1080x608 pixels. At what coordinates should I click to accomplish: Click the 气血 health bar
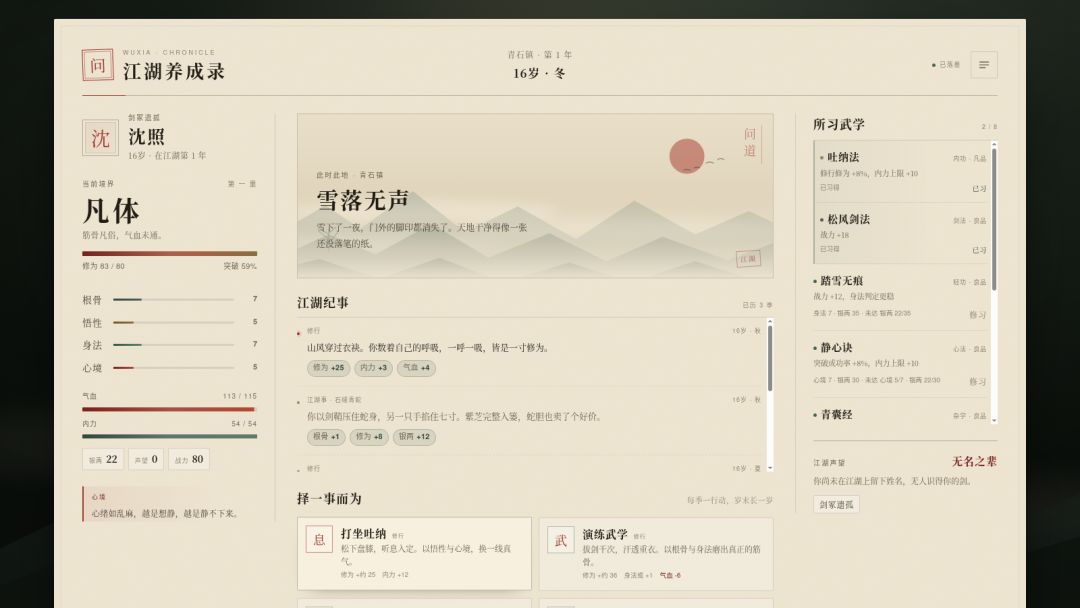click(169, 409)
